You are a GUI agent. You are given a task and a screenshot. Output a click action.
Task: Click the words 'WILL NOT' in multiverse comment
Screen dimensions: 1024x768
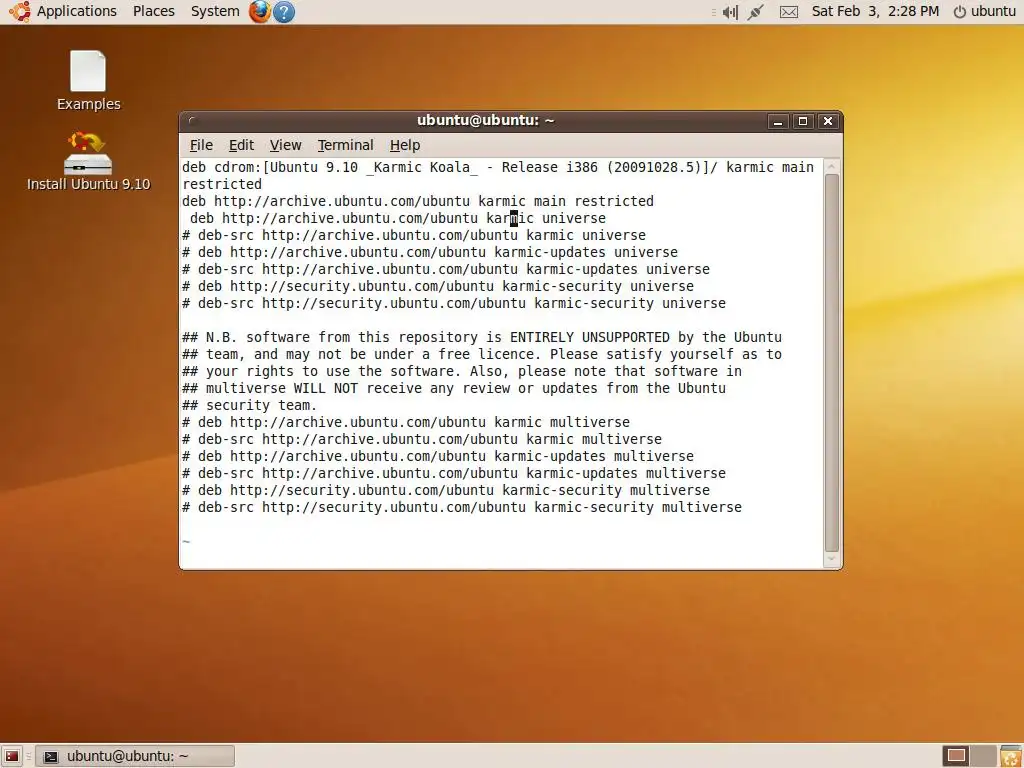[326, 388]
